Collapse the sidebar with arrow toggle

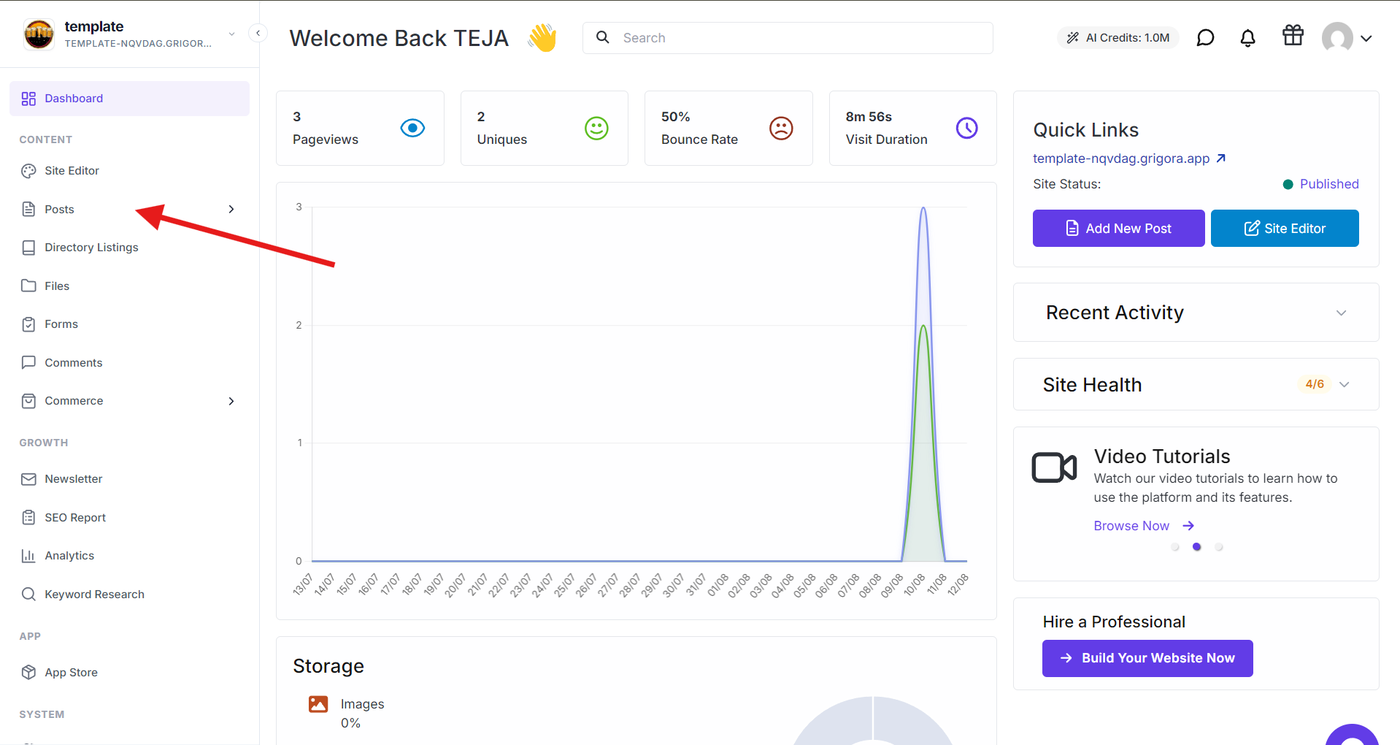coord(258,33)
